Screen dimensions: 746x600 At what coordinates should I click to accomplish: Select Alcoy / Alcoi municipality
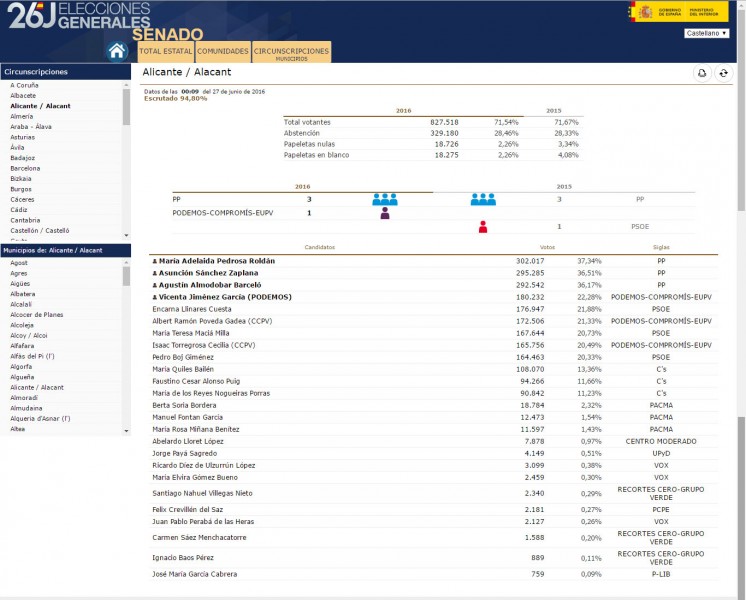click(29, 335)
